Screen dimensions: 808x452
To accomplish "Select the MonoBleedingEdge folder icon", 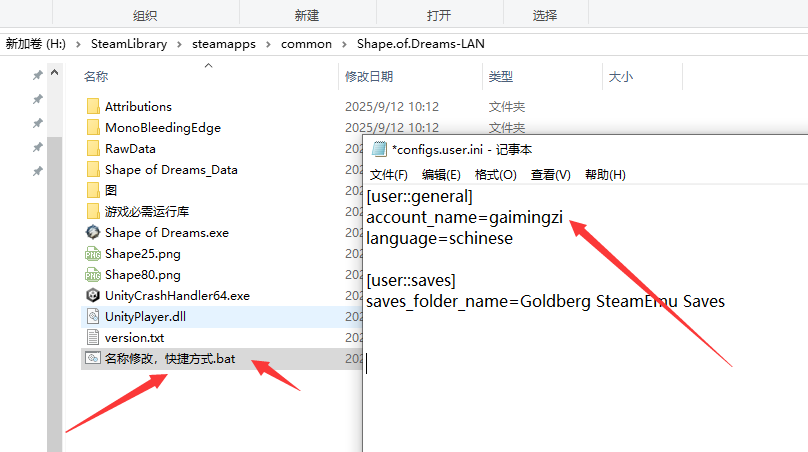I will (93, 128).
